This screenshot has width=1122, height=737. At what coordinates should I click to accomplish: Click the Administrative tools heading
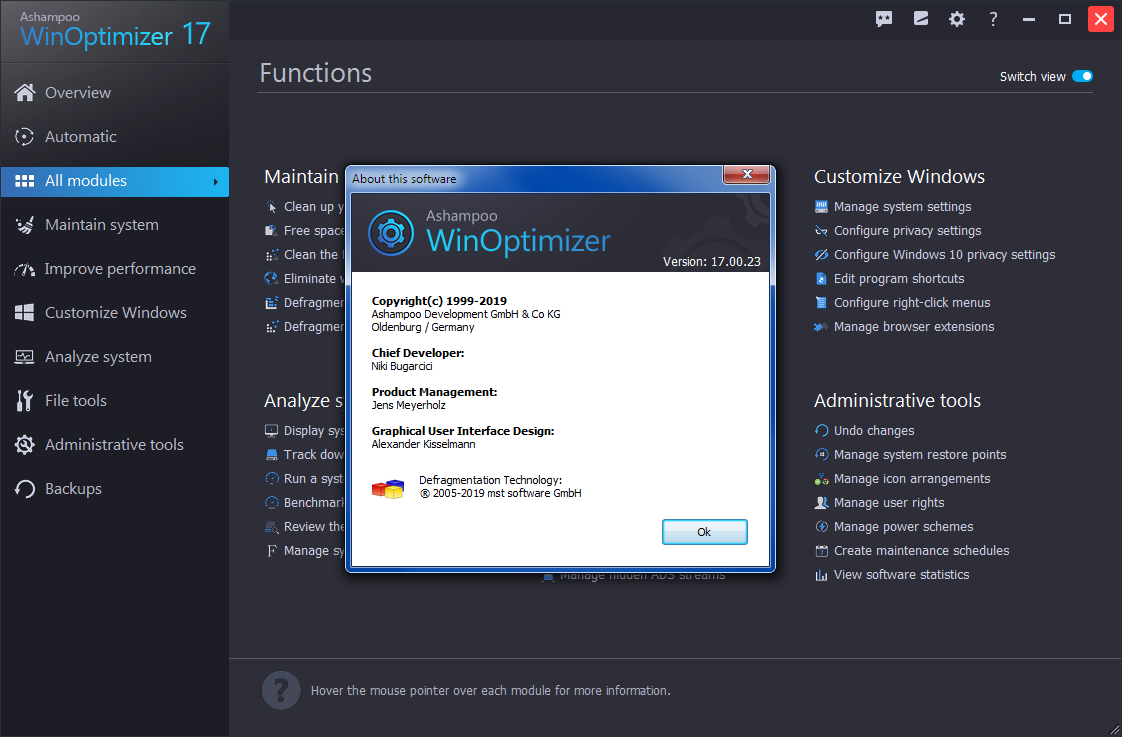point(897,401)
